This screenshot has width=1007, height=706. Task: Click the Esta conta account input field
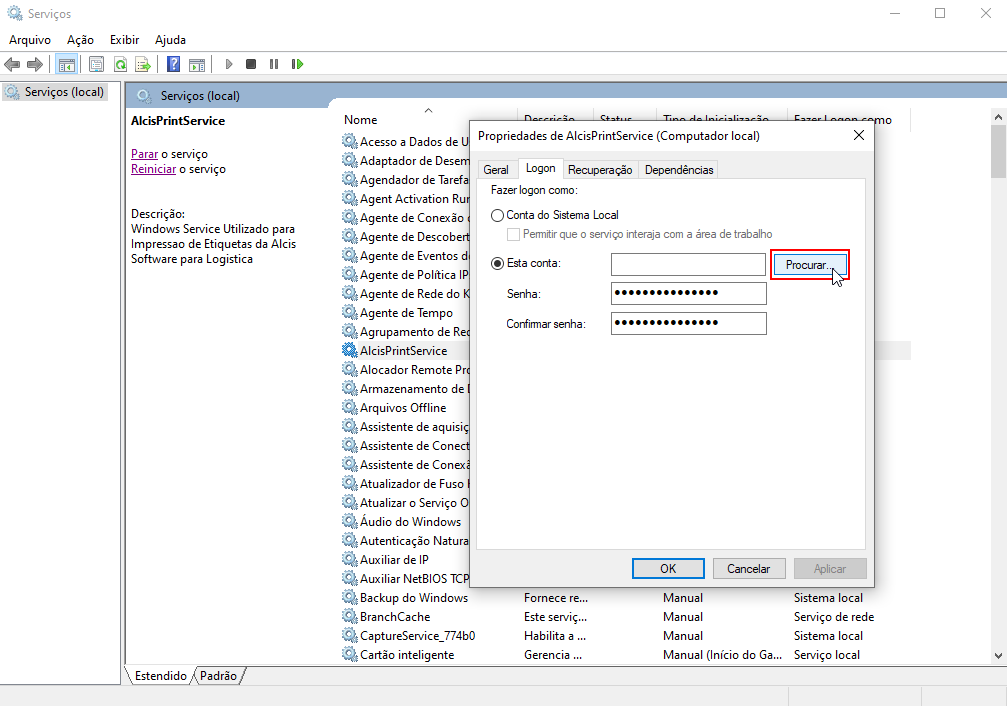tap(688, 264)
